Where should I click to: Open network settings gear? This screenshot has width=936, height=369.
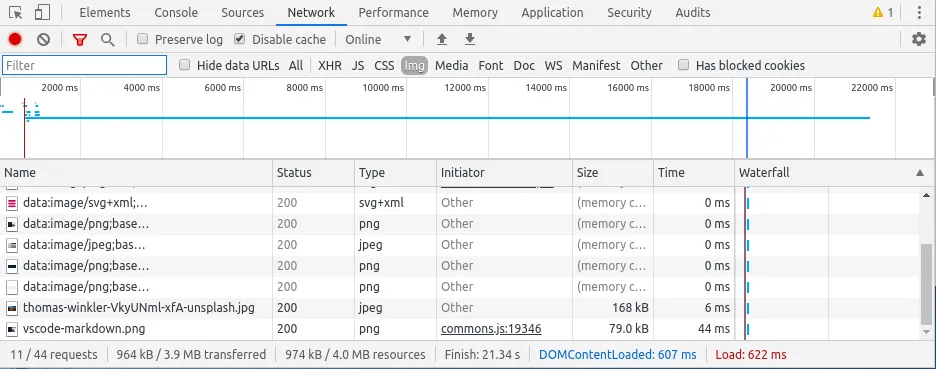click(x=919, y=39)
